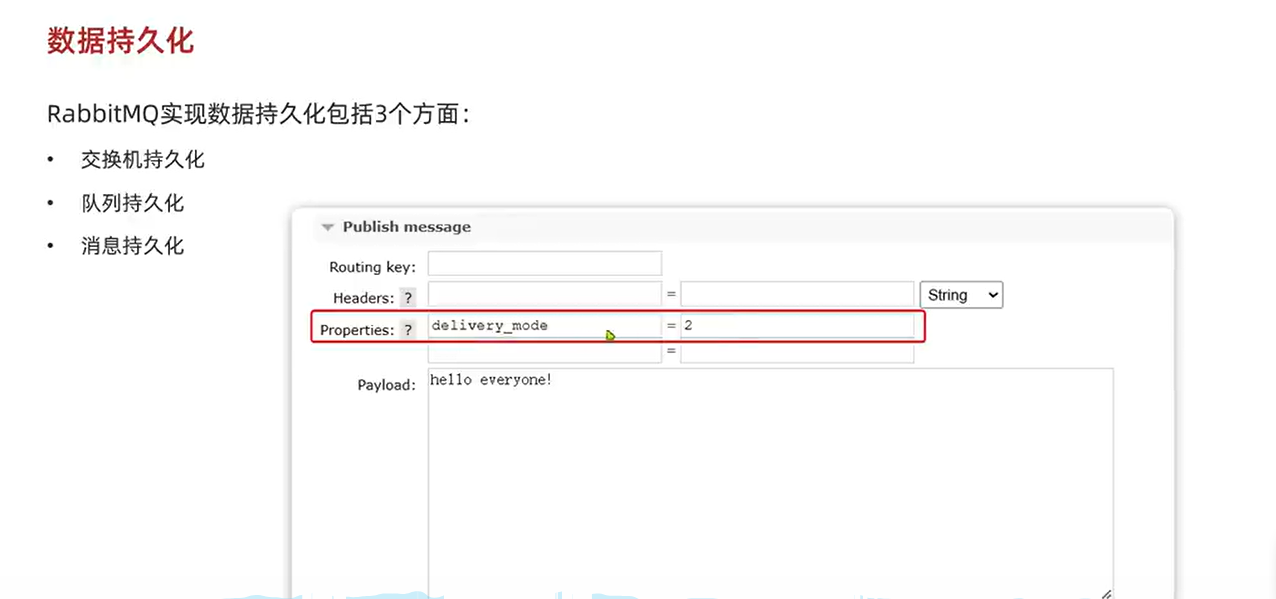Click the Properties label
The image size is (1276, 599).
(x=357, y=330)
